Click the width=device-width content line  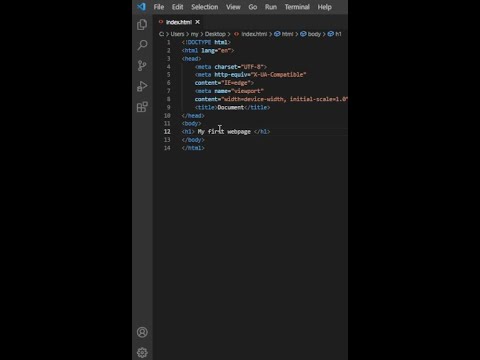[271, 99]
